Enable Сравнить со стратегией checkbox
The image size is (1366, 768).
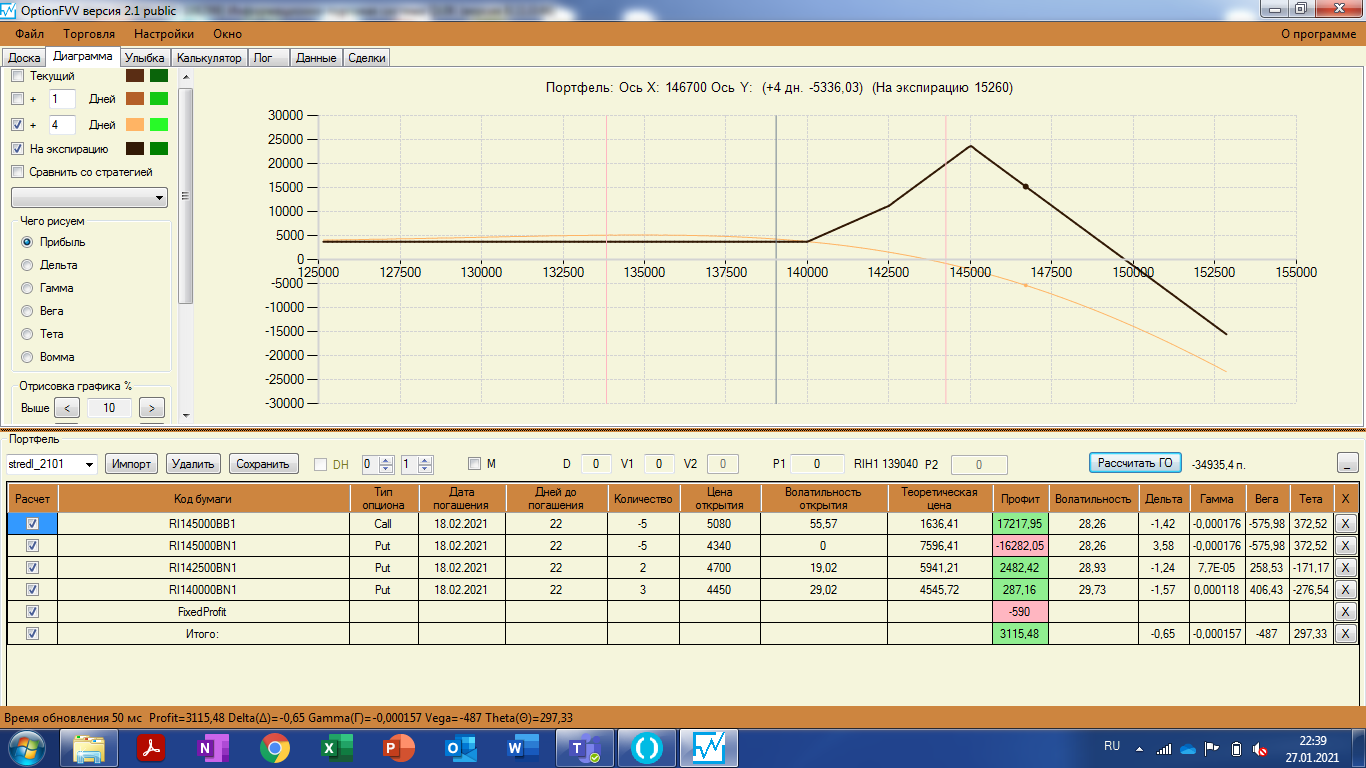[17, 172]
